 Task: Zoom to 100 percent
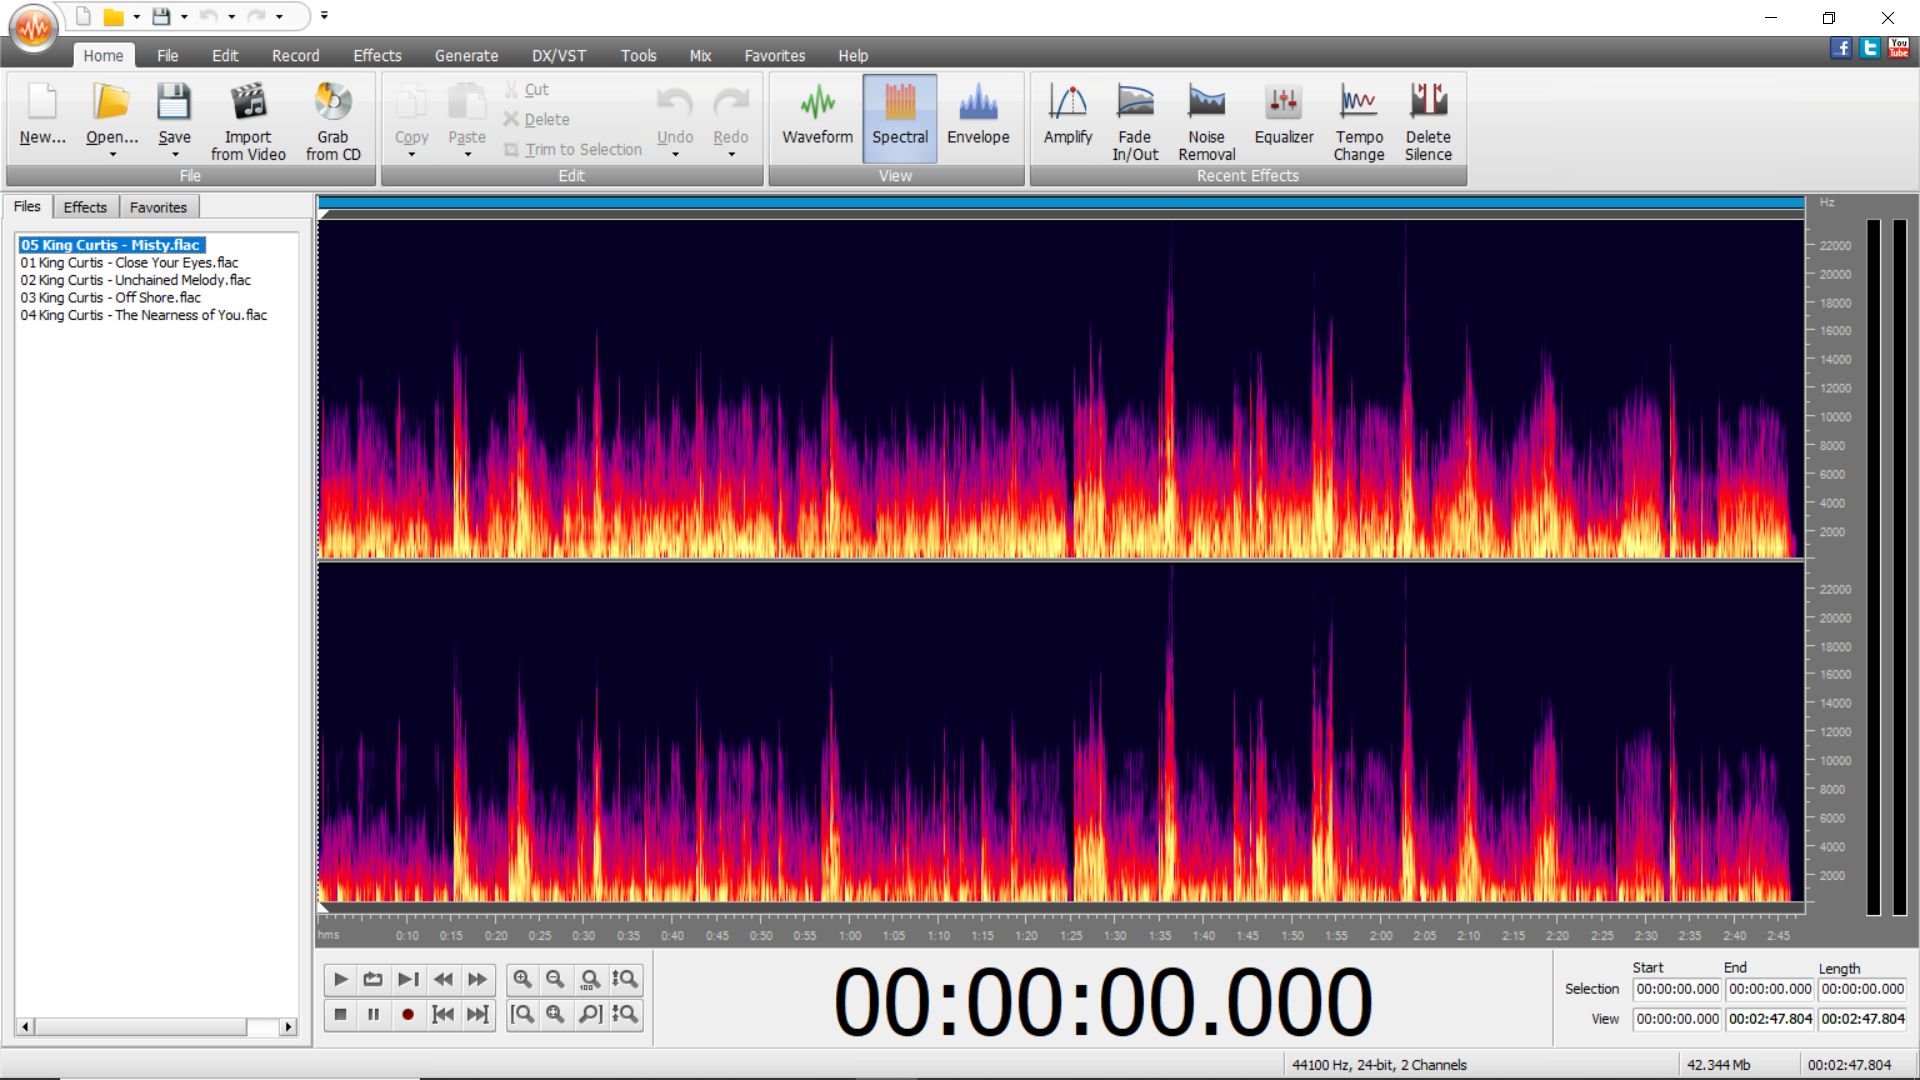590,980
